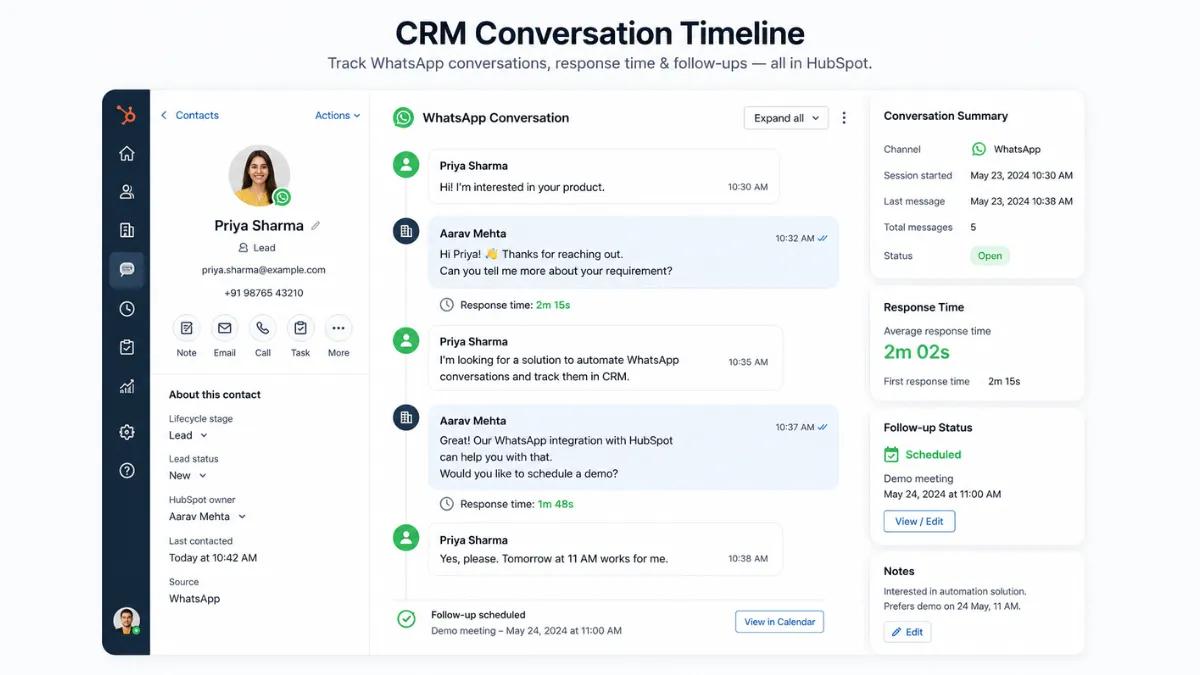
Task: Click the Scheduled calendar check icon
Action: tap(892, 455)
